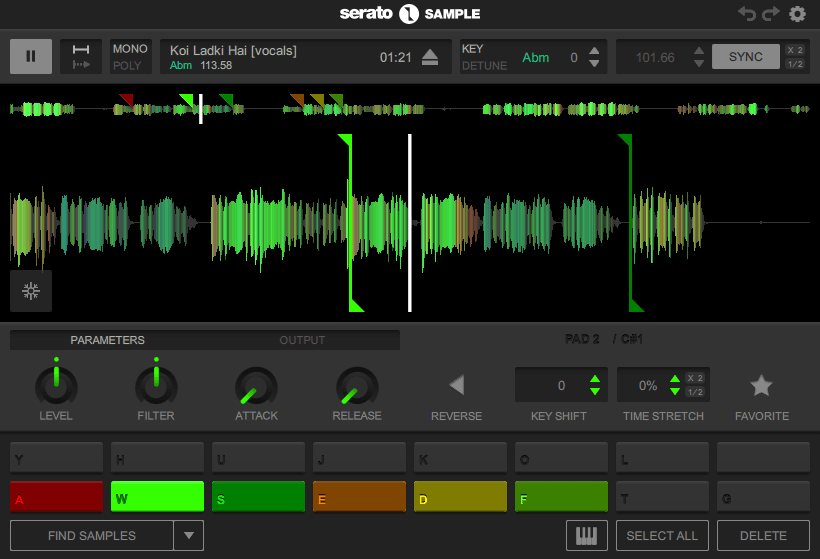Click the snowflake freeze icon
The height and width of the screenshot is (559, 820).
(x=31, y=291)
